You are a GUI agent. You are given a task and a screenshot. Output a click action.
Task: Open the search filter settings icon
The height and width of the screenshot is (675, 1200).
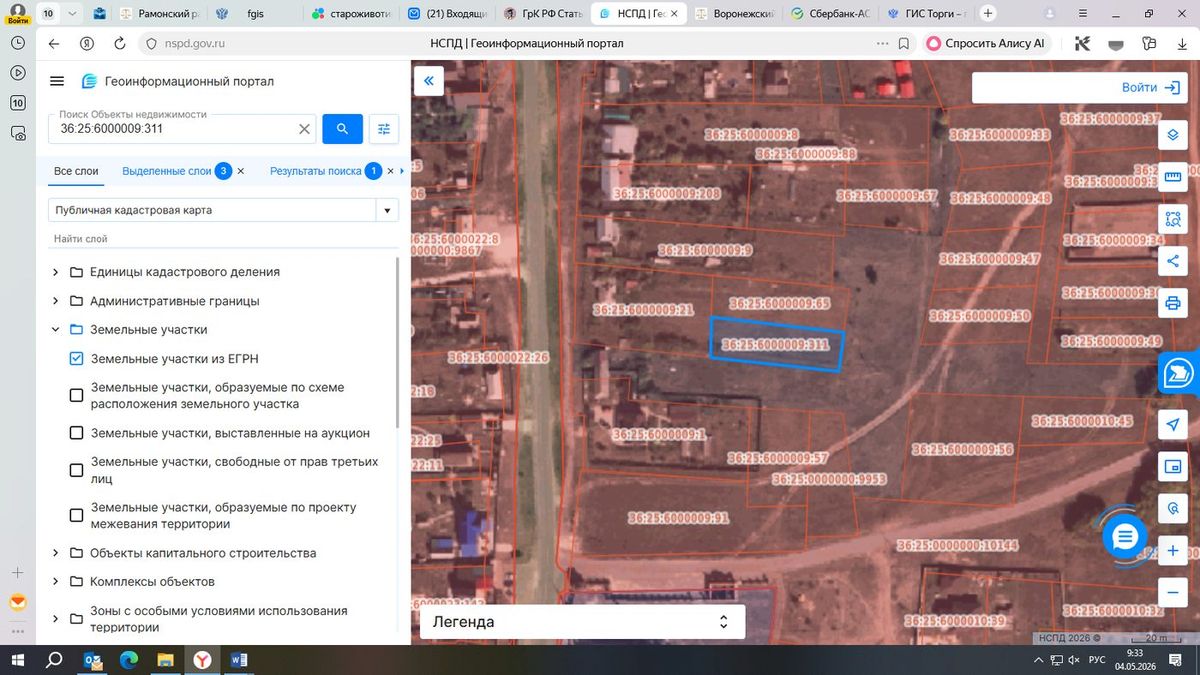[384, 128]
